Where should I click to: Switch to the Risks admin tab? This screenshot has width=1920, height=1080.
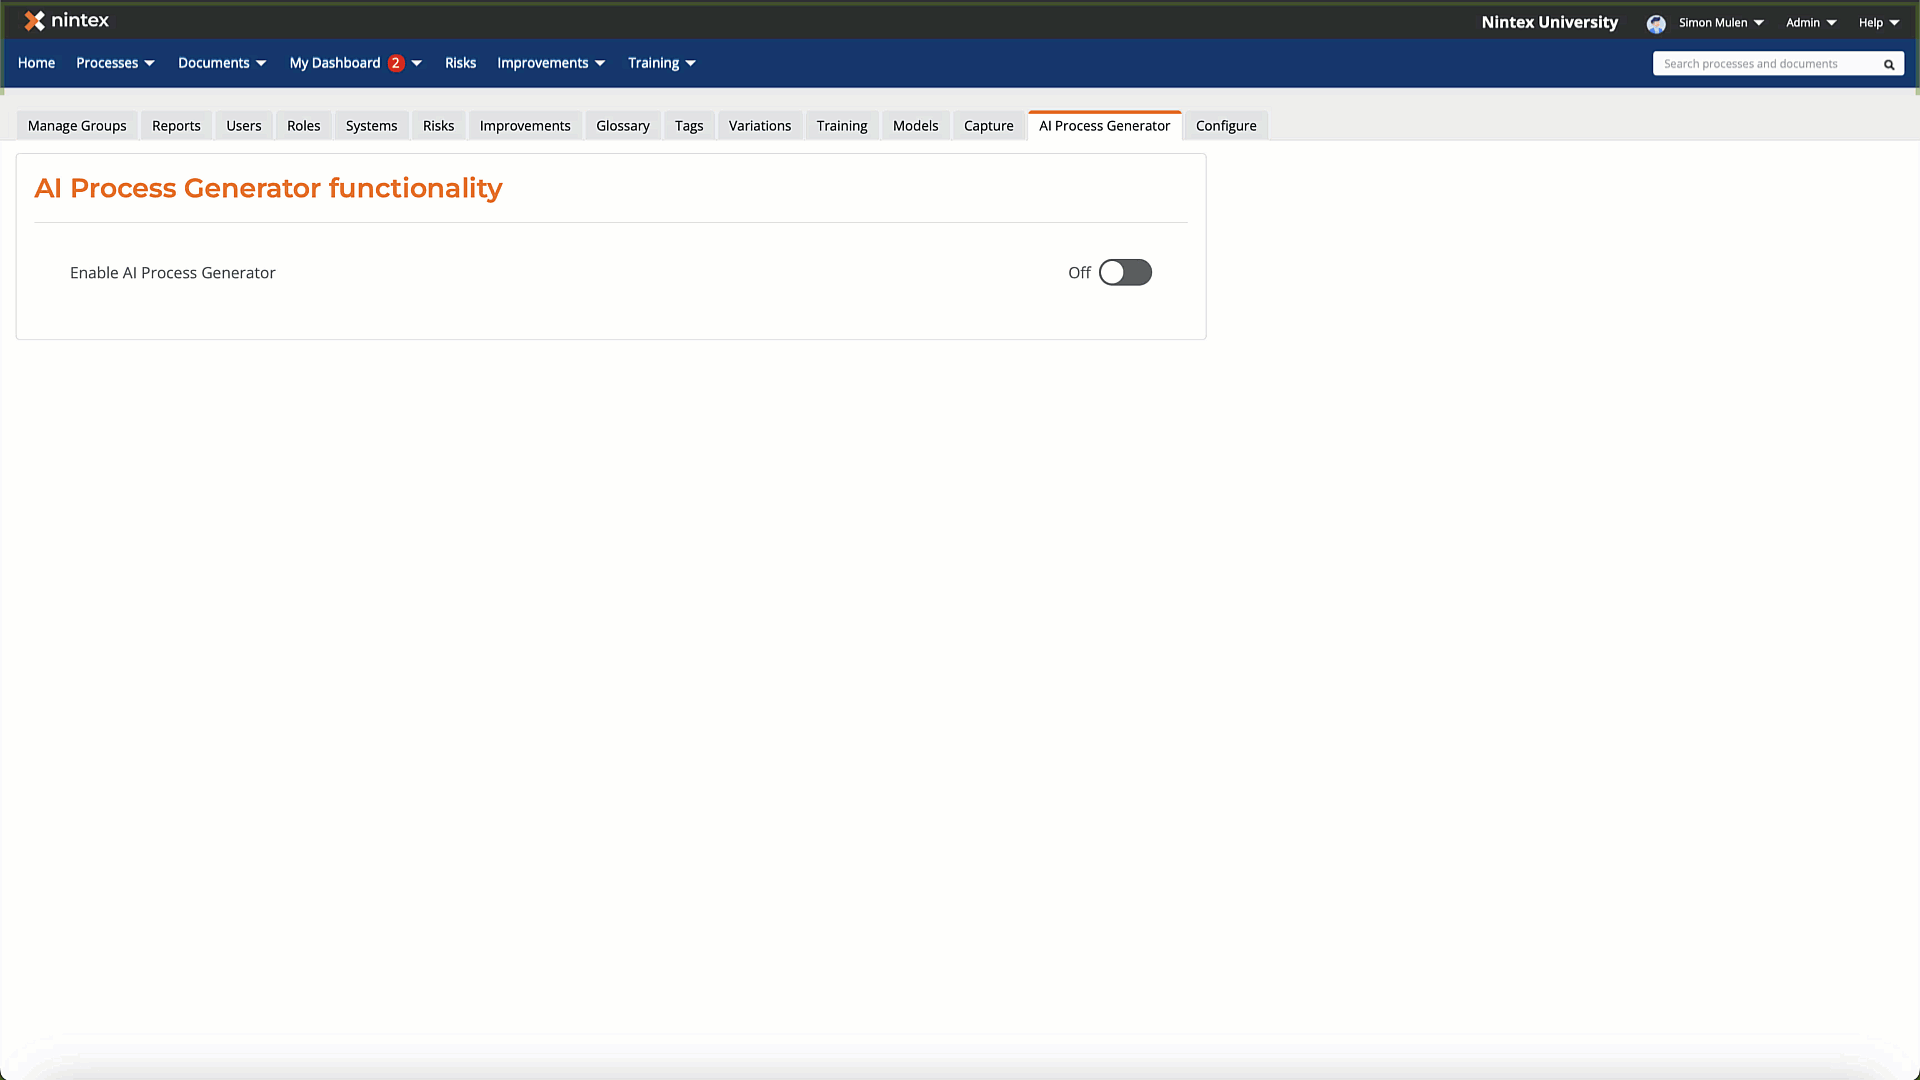(x=438, y=126)
